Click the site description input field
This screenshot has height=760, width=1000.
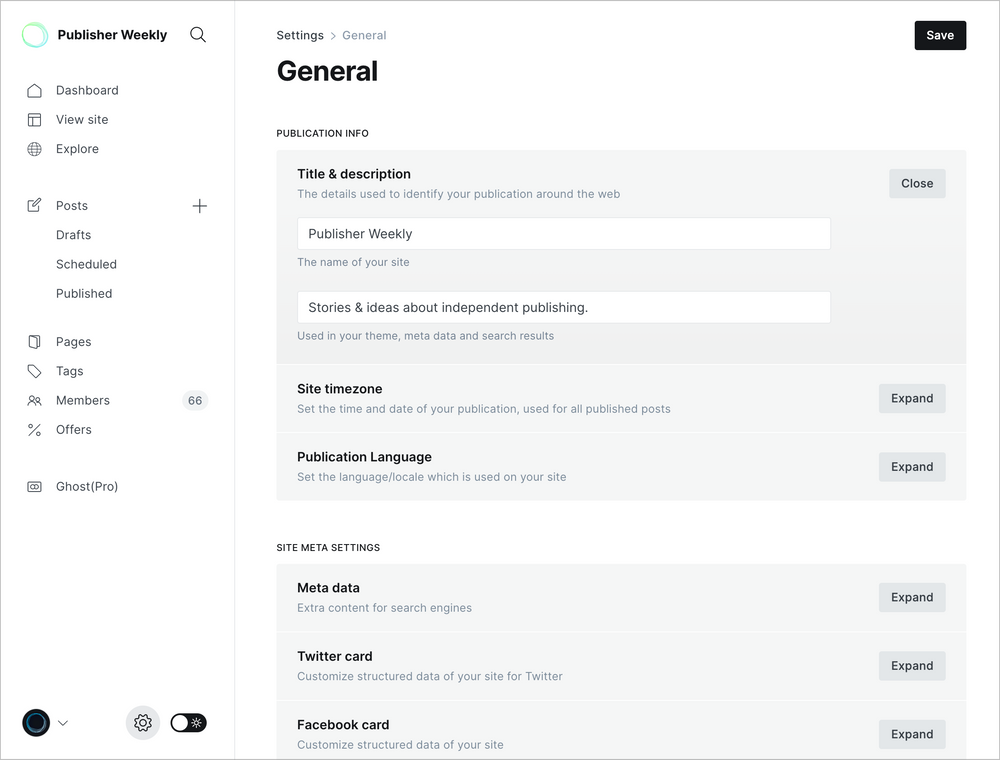(x=563, y=307)
